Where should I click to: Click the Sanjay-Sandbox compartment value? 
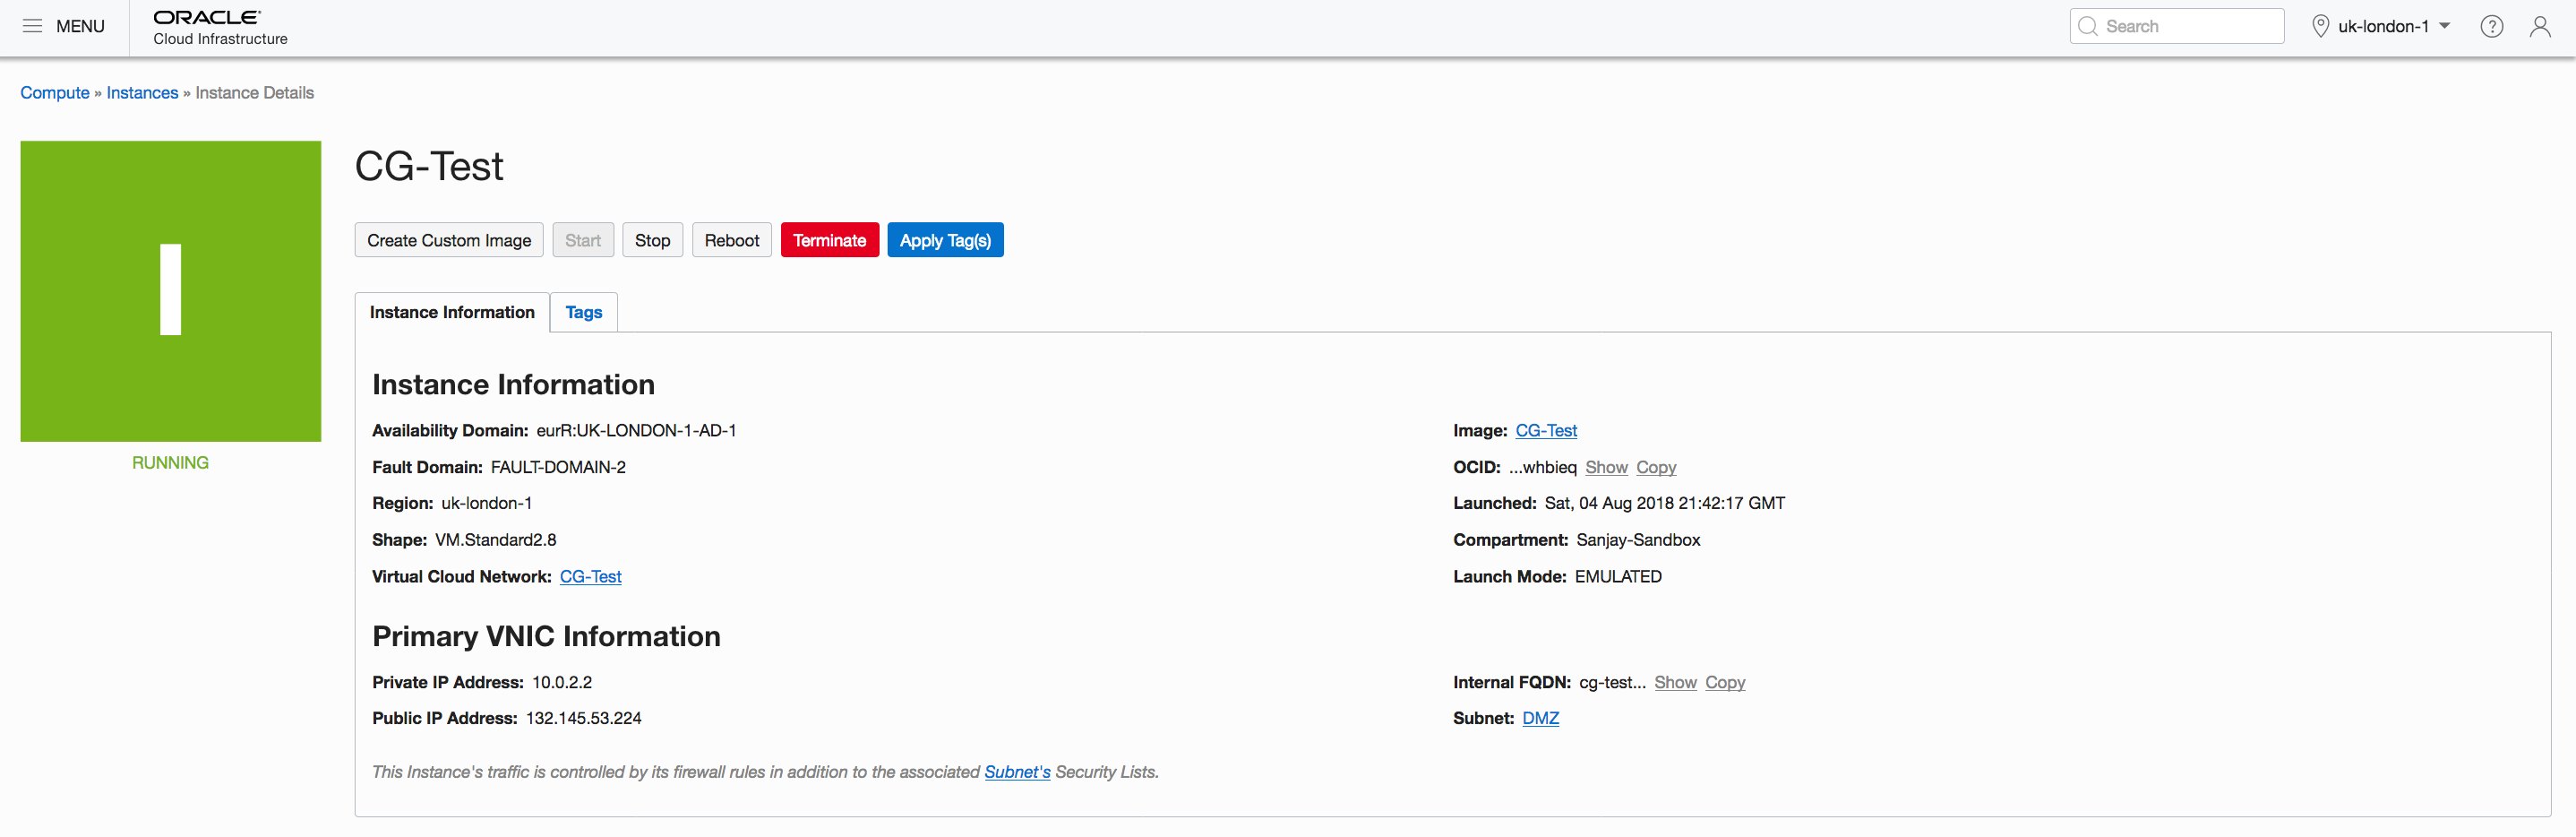pyautogui.click(x=1638, y=540)
